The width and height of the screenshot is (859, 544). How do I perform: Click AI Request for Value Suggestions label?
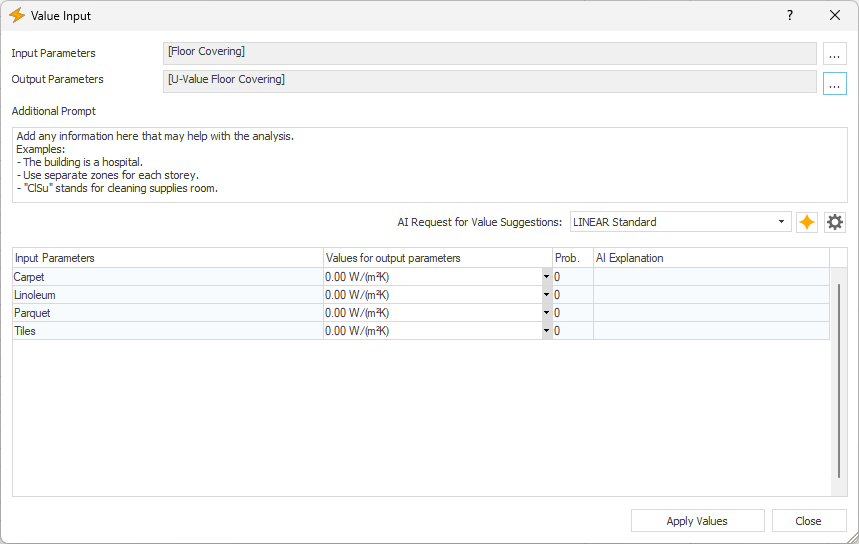point(480,222)
